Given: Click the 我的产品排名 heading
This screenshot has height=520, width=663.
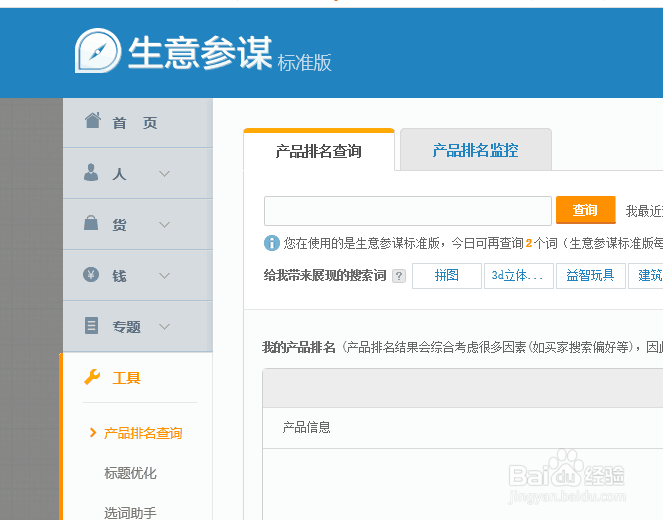Looking at the screenshot, I should 299,348.
